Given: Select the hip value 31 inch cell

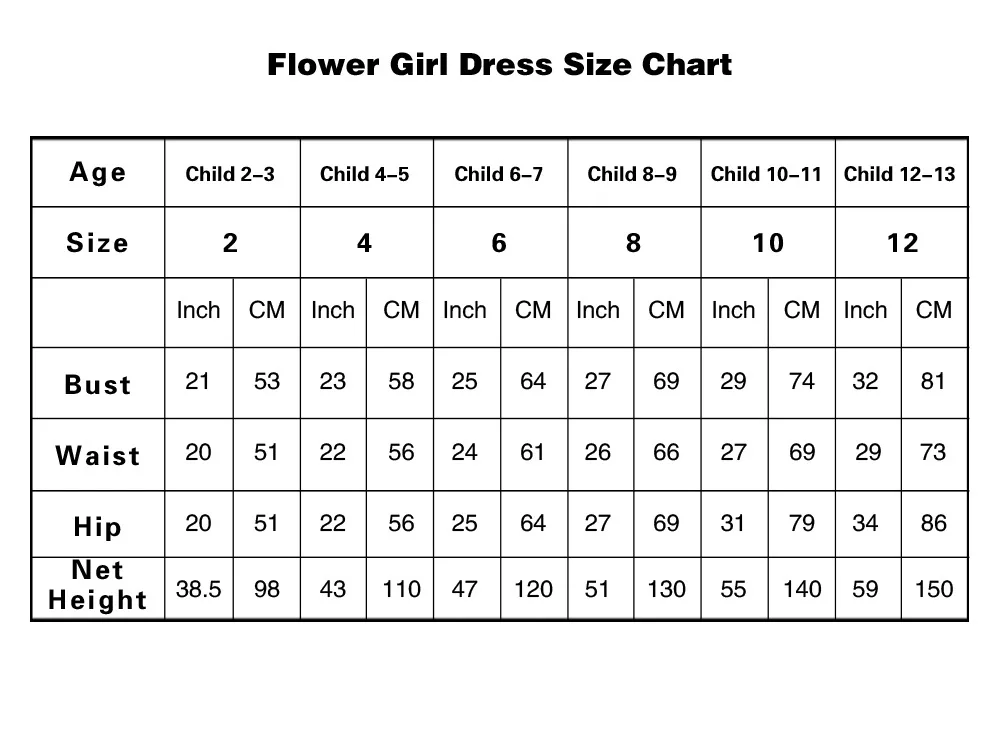Looking at the screenshot, I should coord(733,523).
